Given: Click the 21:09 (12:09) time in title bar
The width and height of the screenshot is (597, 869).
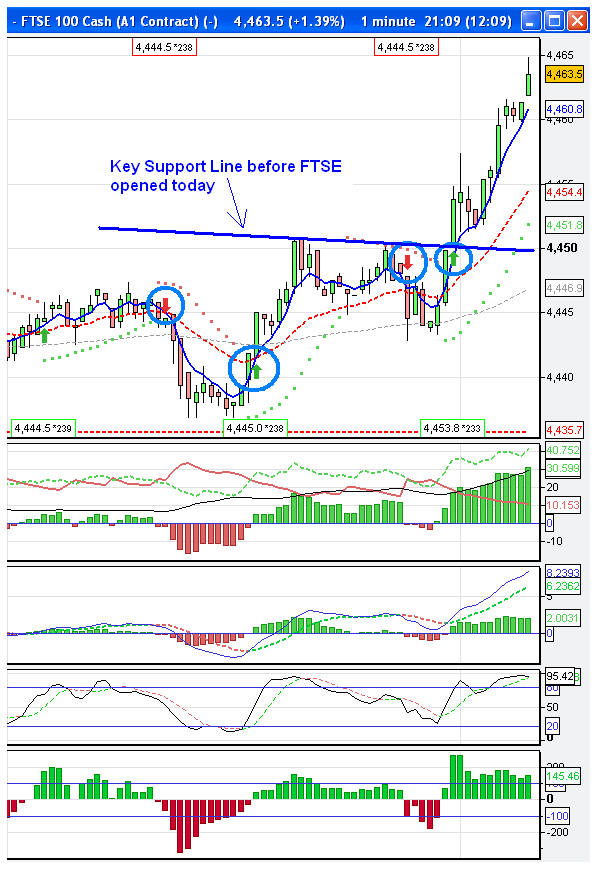Looking at the screenshot, I should [468, 22].
